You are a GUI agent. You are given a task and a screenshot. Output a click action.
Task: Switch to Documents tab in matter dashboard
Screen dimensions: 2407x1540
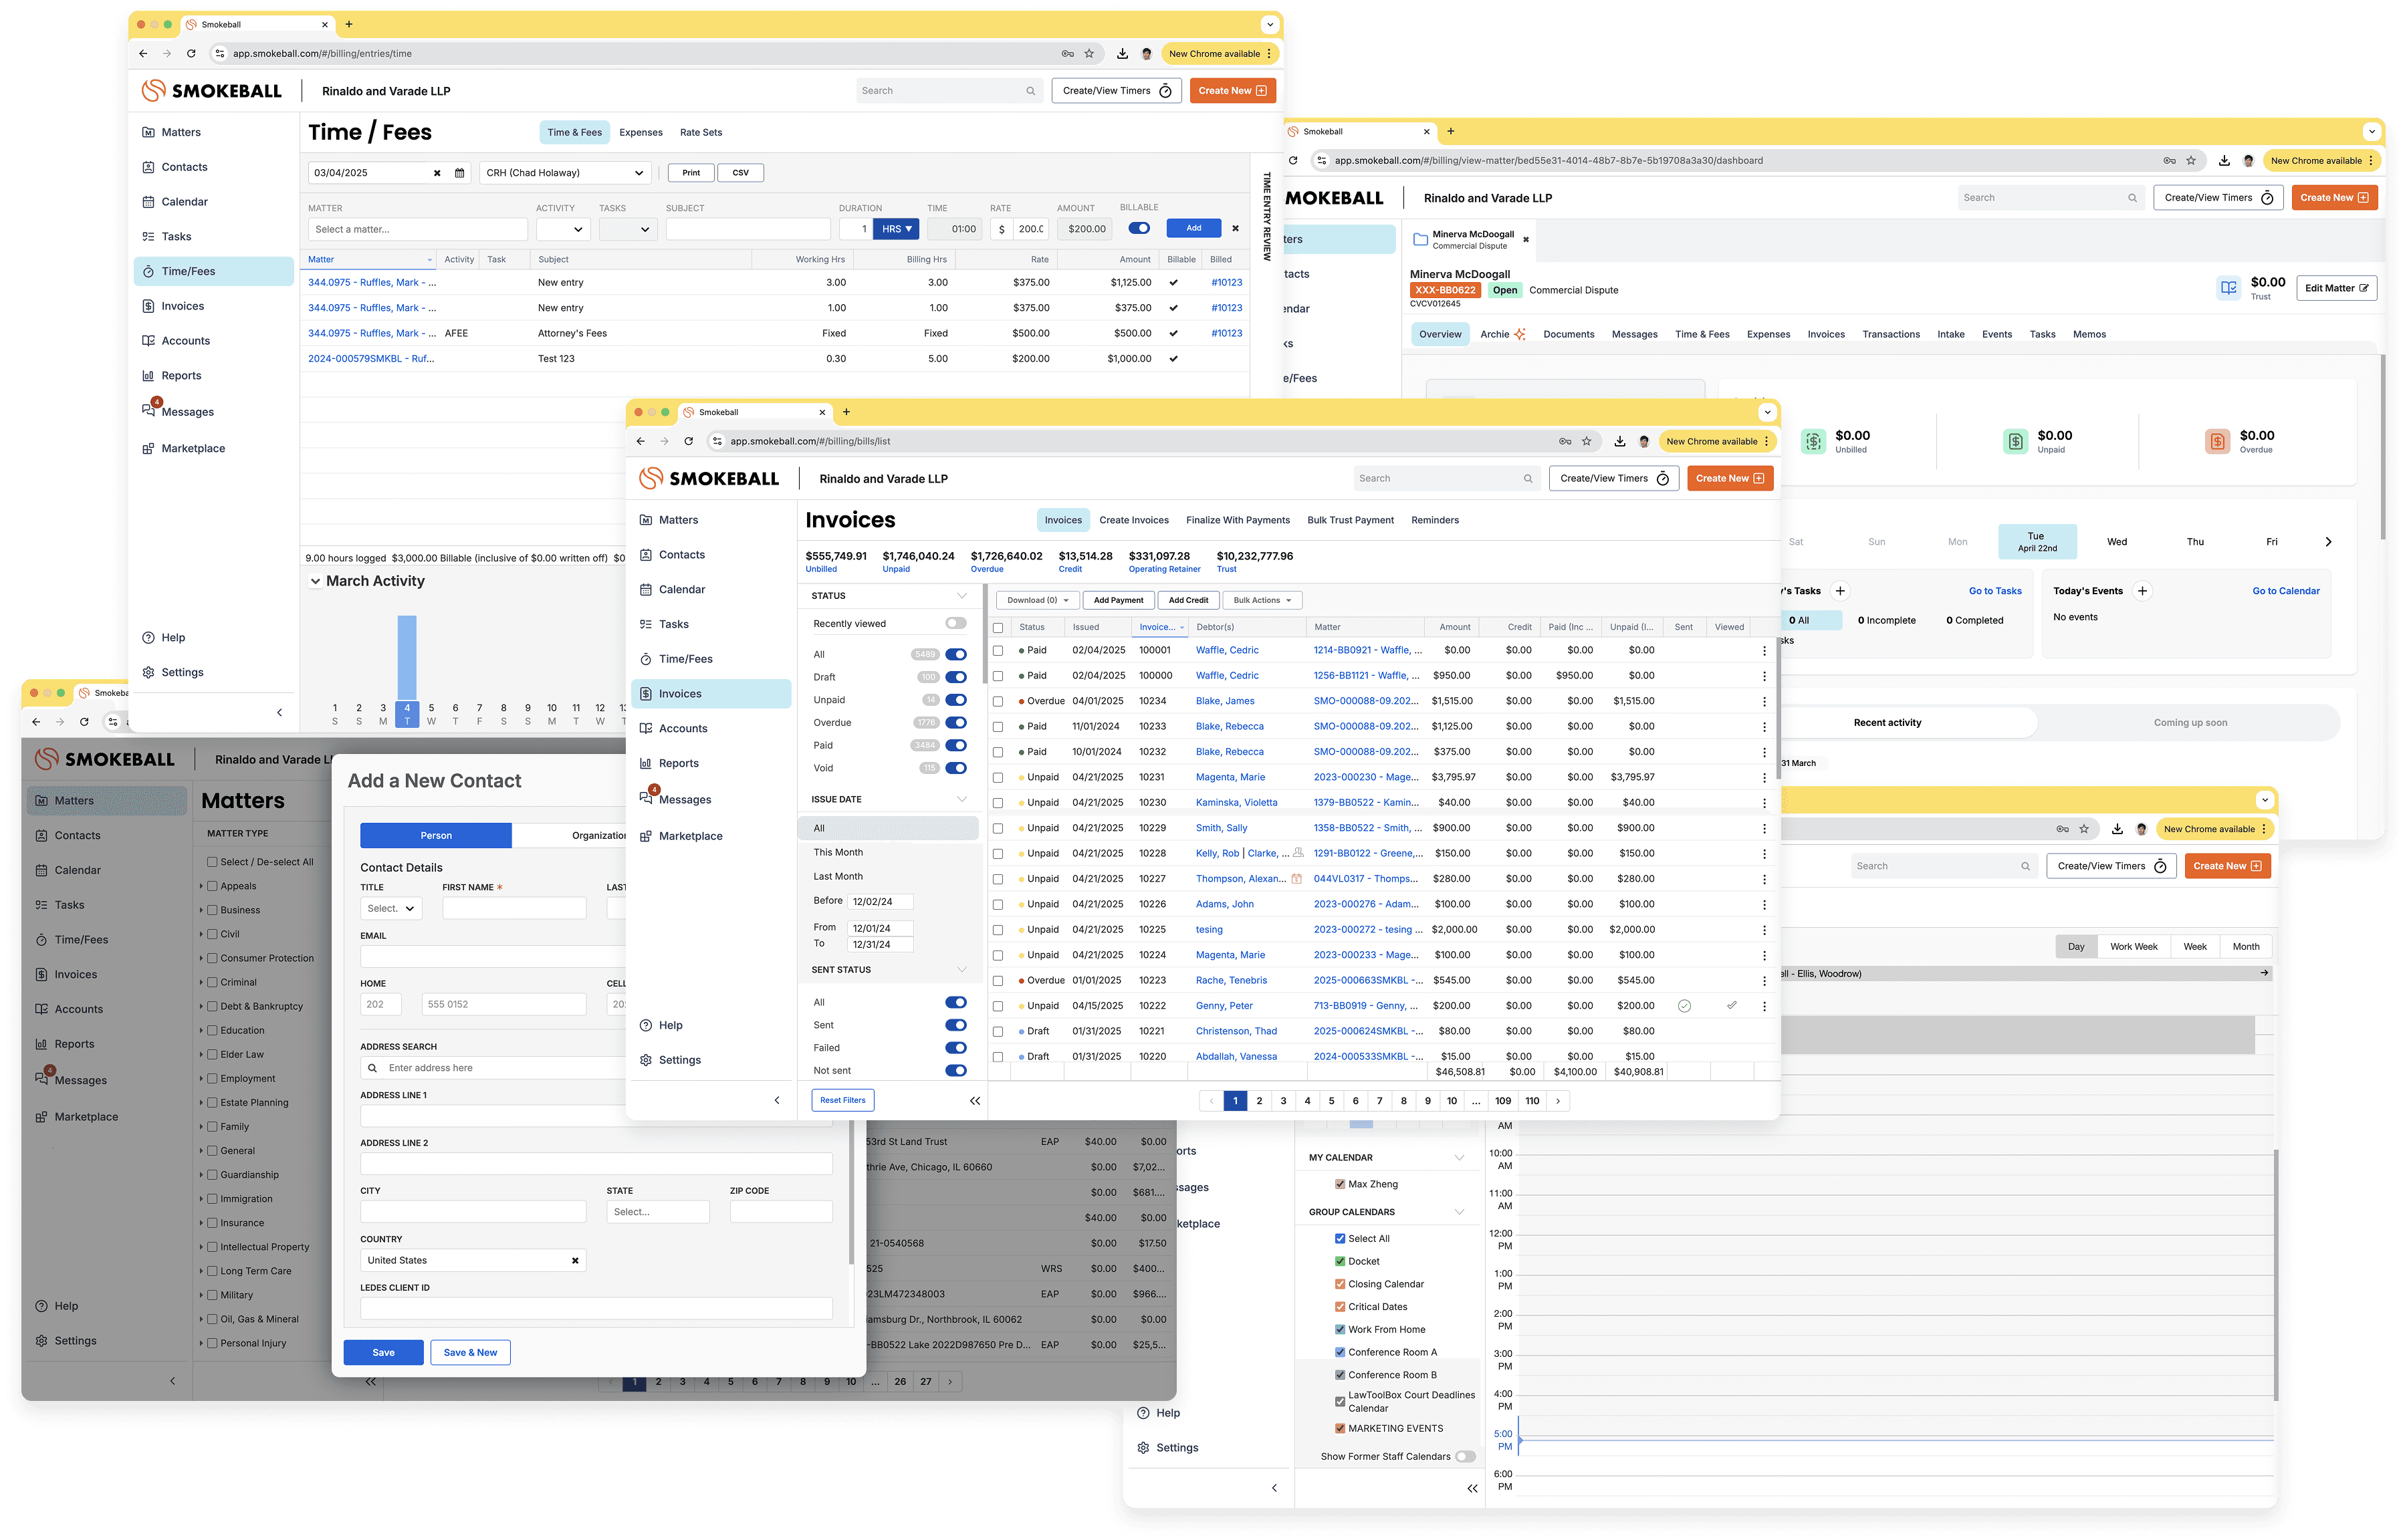click(1568, 334)
